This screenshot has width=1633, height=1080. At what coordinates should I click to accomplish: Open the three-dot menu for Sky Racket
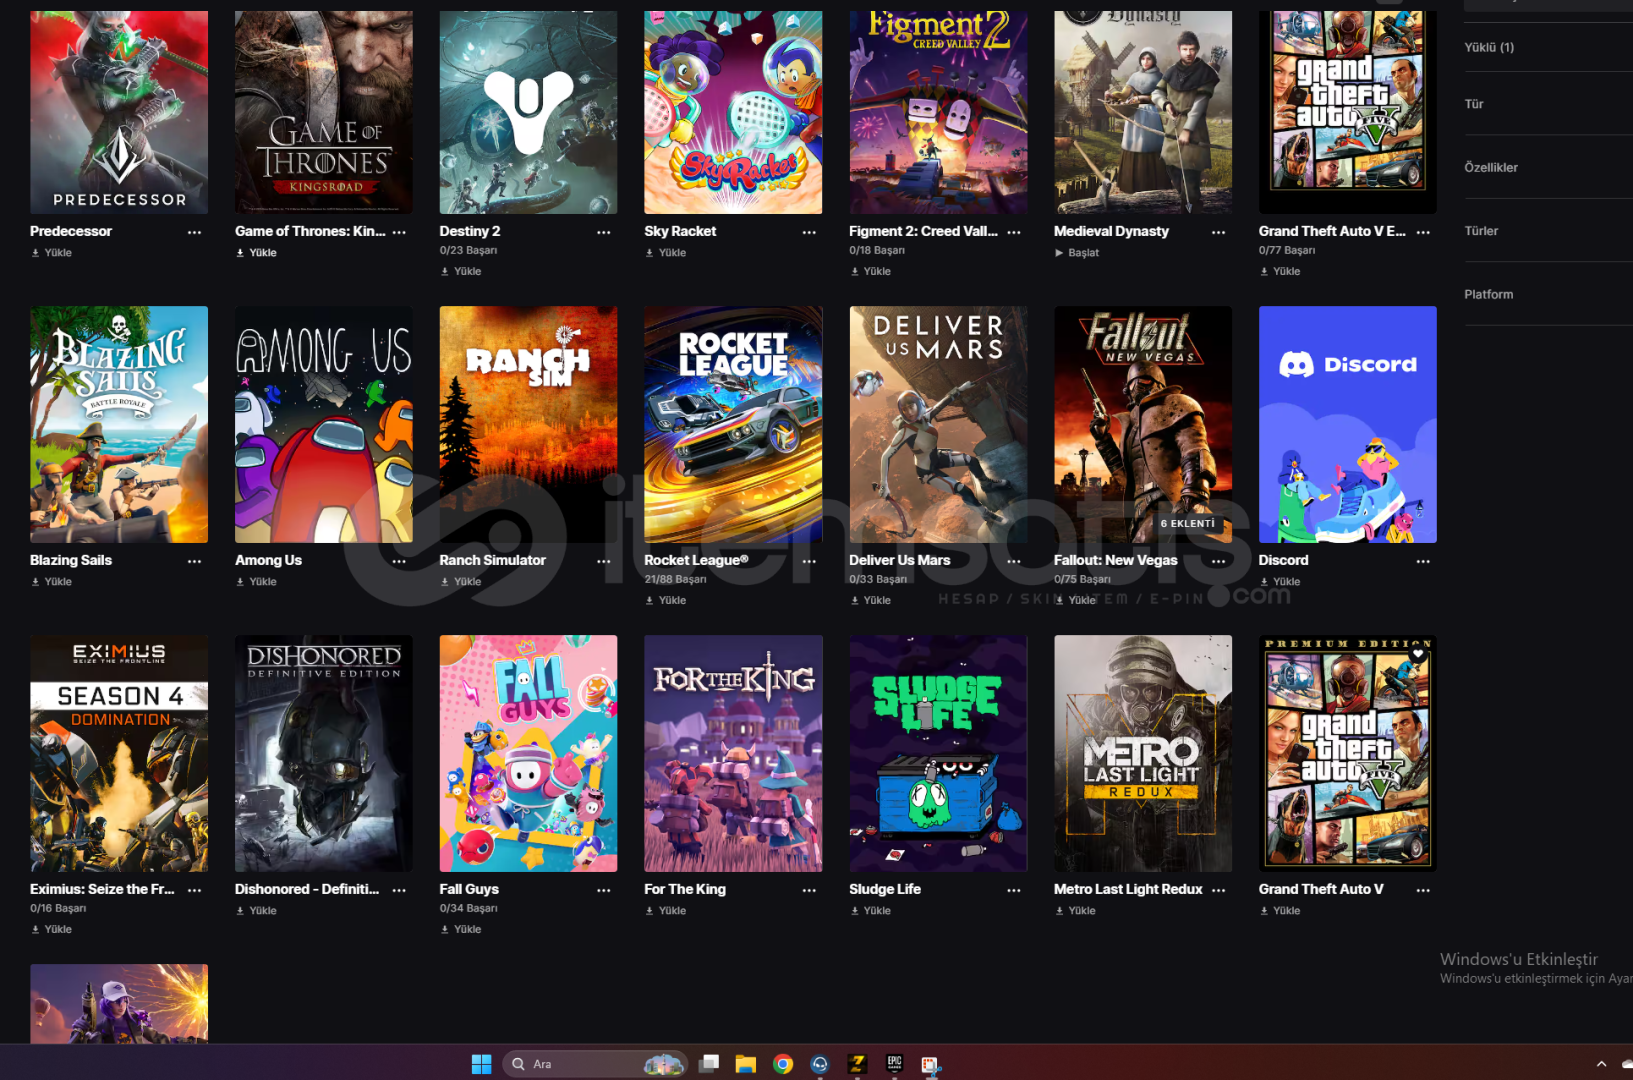click(x=809, y=232)
